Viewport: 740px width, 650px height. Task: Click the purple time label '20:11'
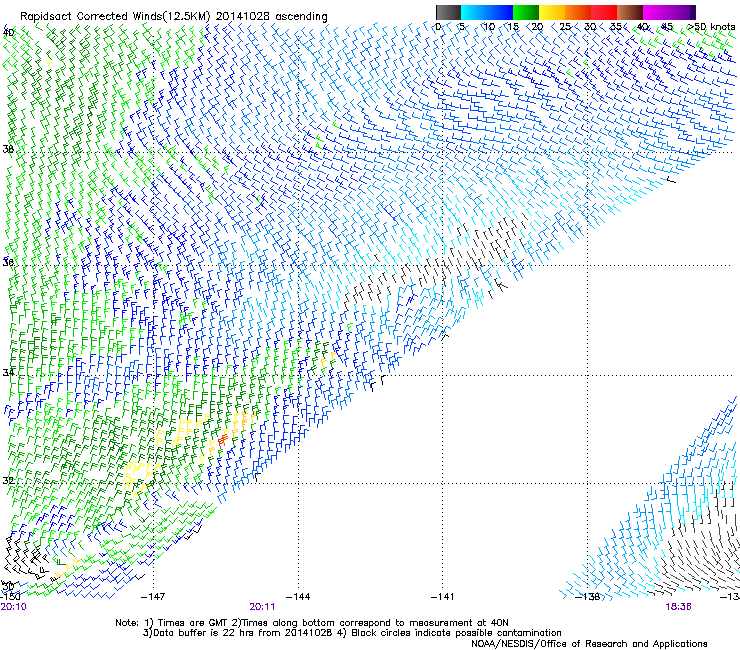pyautogui.click(x=262, y=607)
